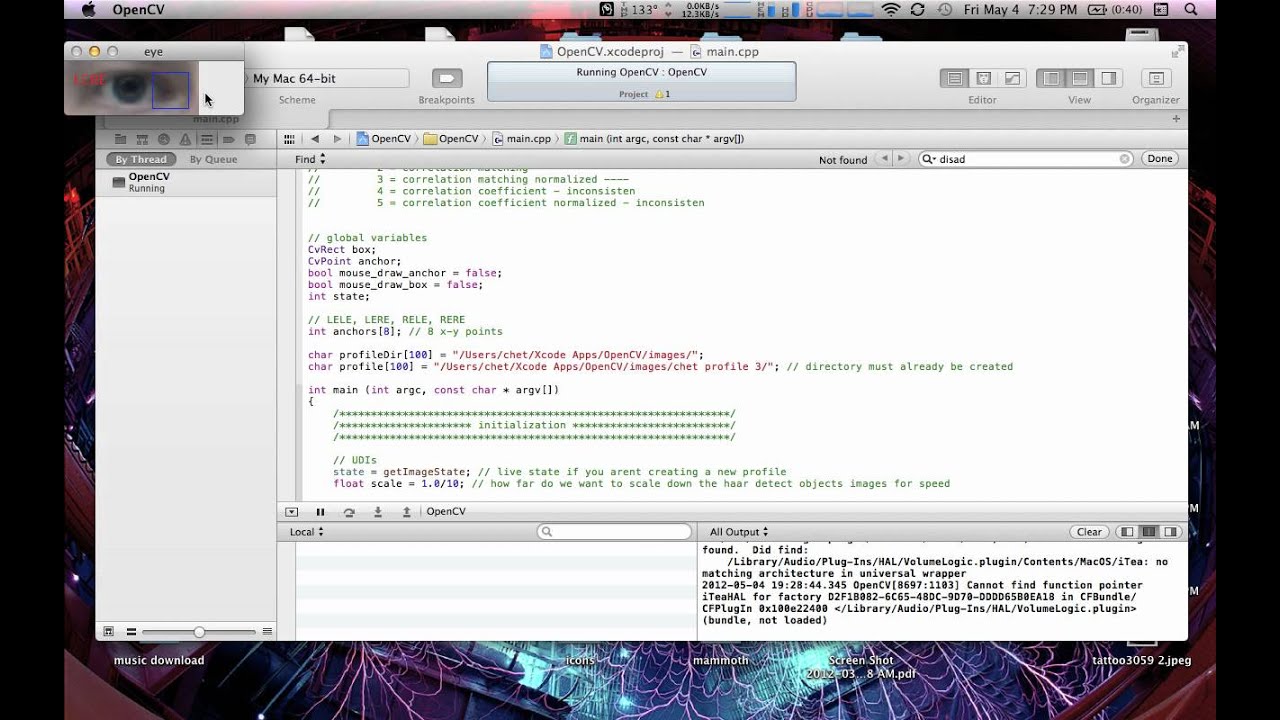
Task: Click the blurred main.cpp editor tab
Action: point(216,119)
